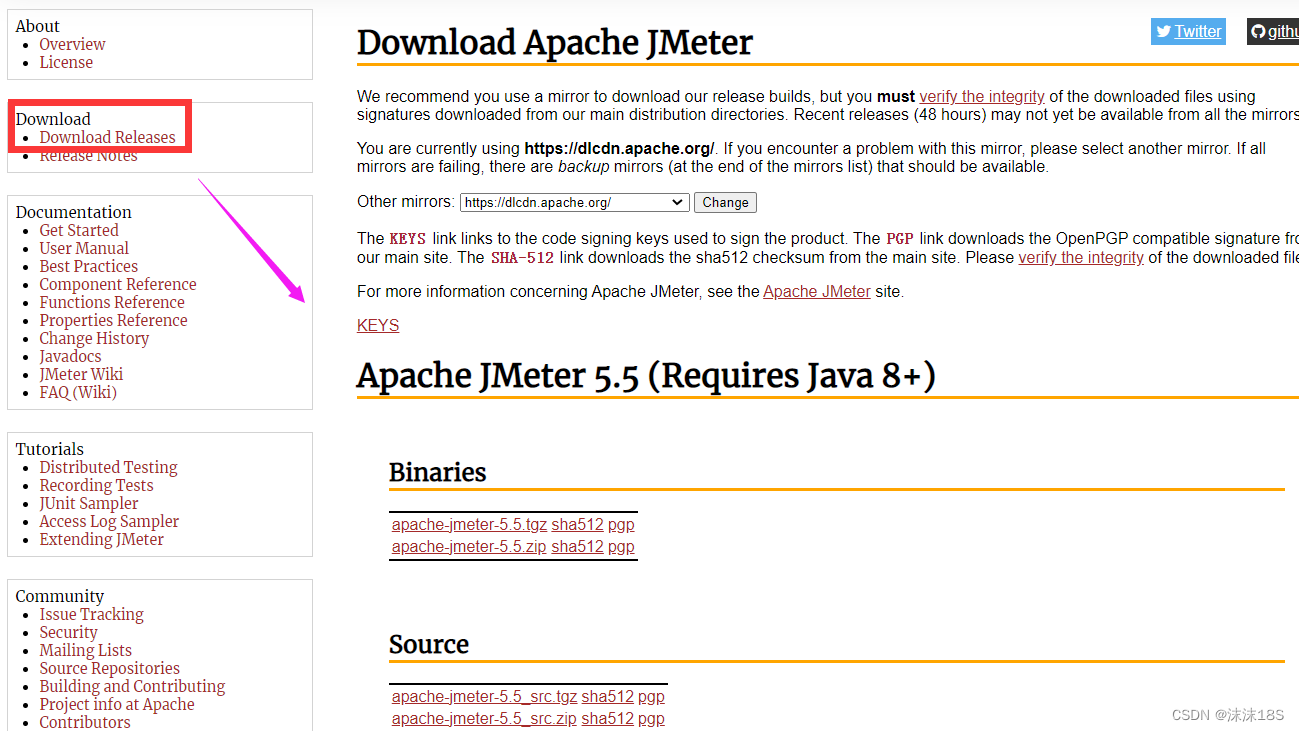Viewport: 1299px width, 731px height.
Task: Click the Twitter button with bird icon
Action: pos(1188,31)
